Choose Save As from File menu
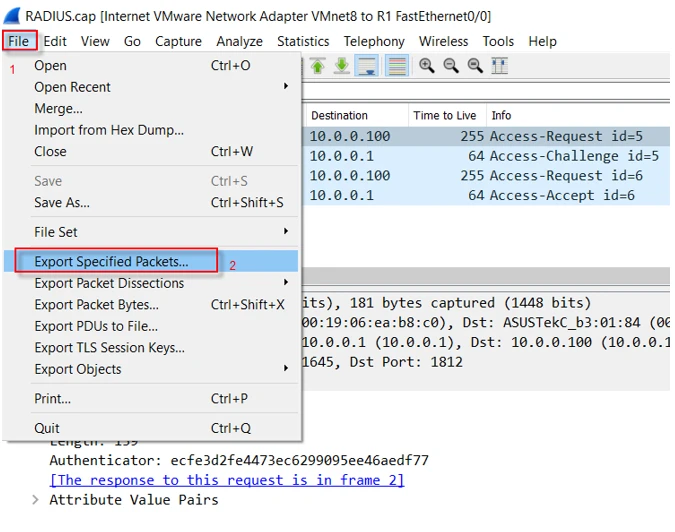The width and height of the screenshot is (675, 532). click(x=62, y=202)
